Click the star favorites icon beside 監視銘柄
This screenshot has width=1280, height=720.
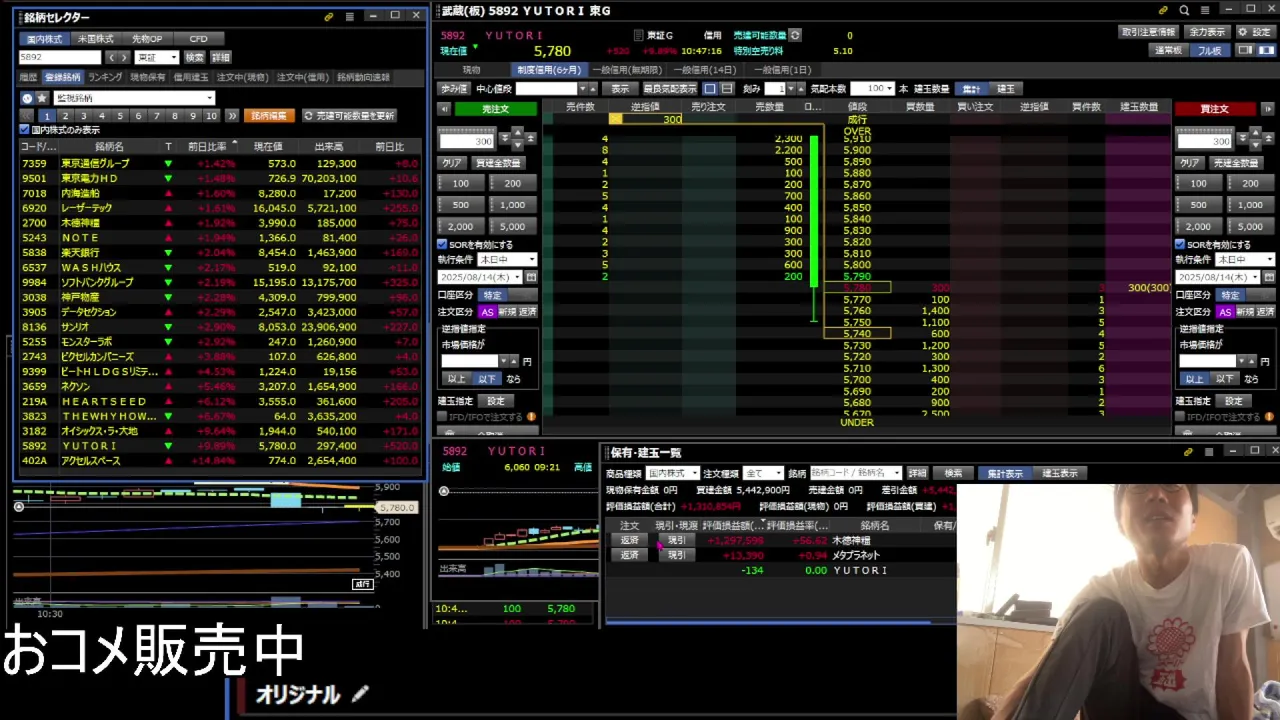pyautogui.click(x=42, y=98)
